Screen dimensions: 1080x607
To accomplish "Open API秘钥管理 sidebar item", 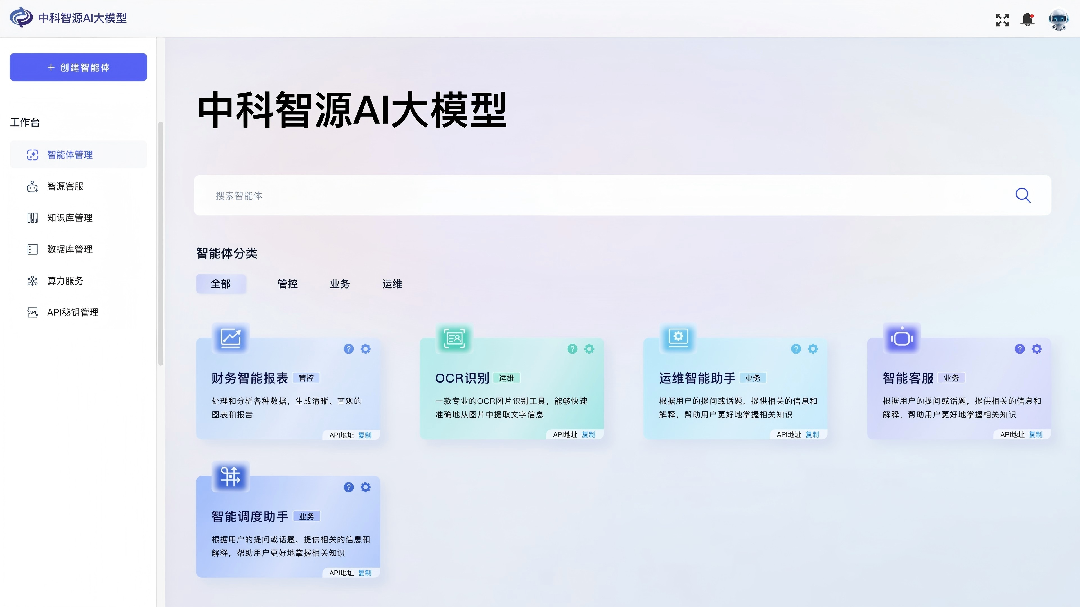I will (72, 312).
